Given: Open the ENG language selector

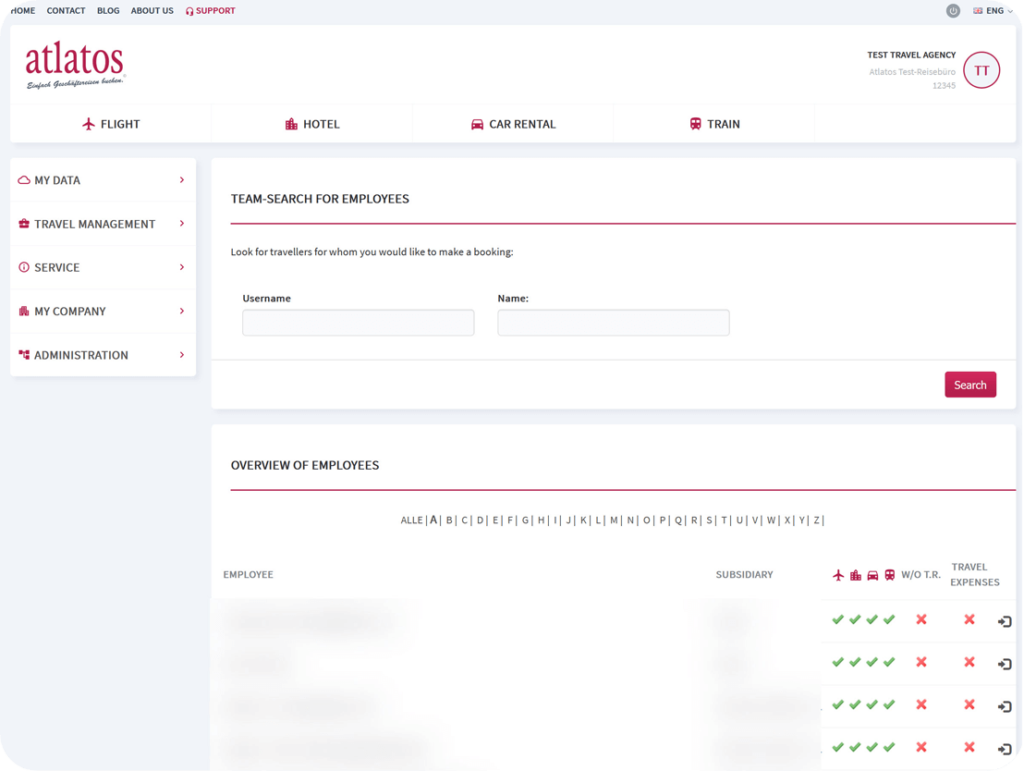Looking at the screenshot, I should (x=988, y=11).
